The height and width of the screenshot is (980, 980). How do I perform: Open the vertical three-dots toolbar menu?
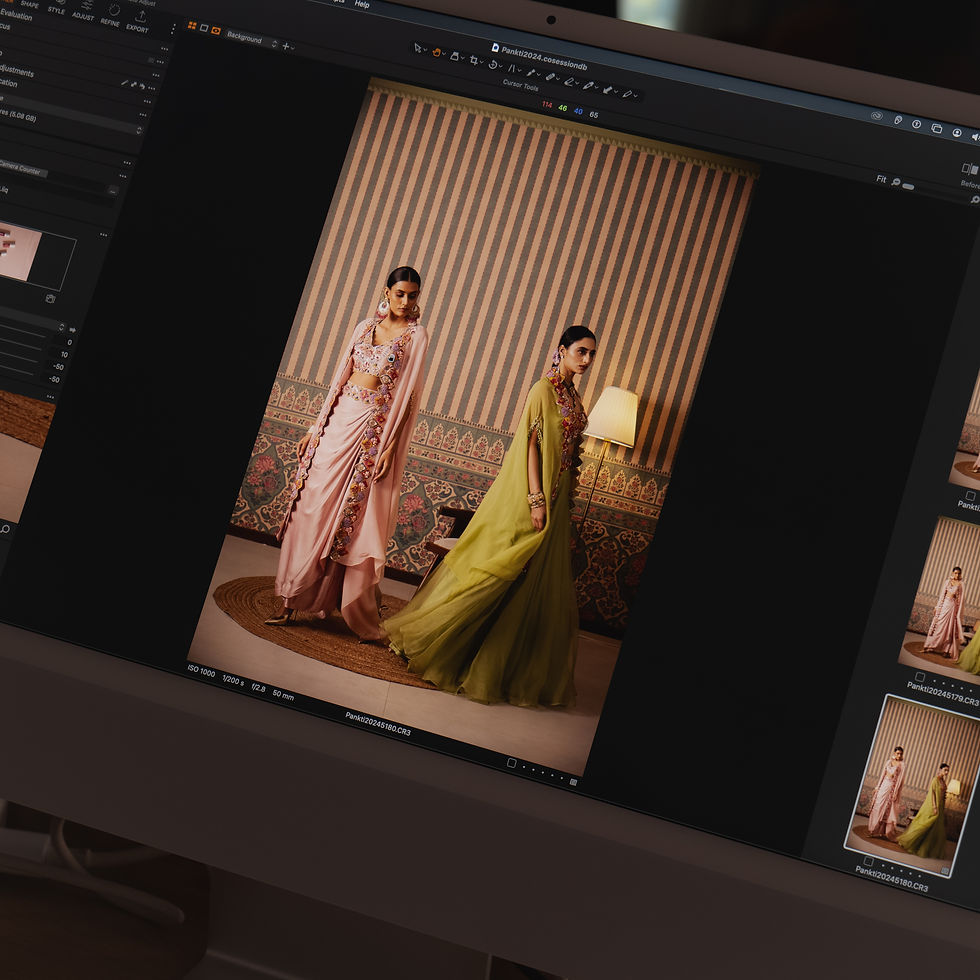coord(173,28)
